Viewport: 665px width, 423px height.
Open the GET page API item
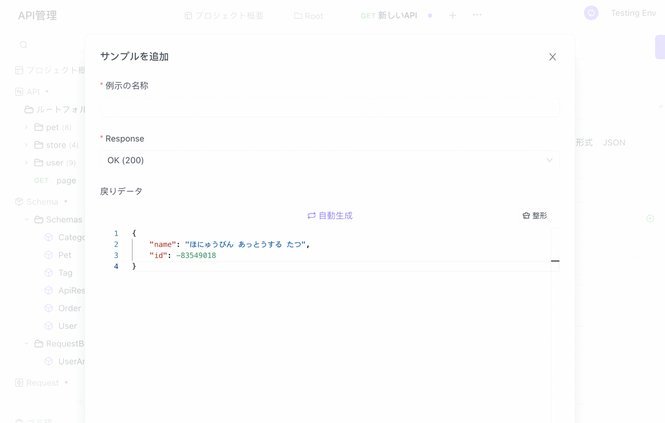pos(55,181)
